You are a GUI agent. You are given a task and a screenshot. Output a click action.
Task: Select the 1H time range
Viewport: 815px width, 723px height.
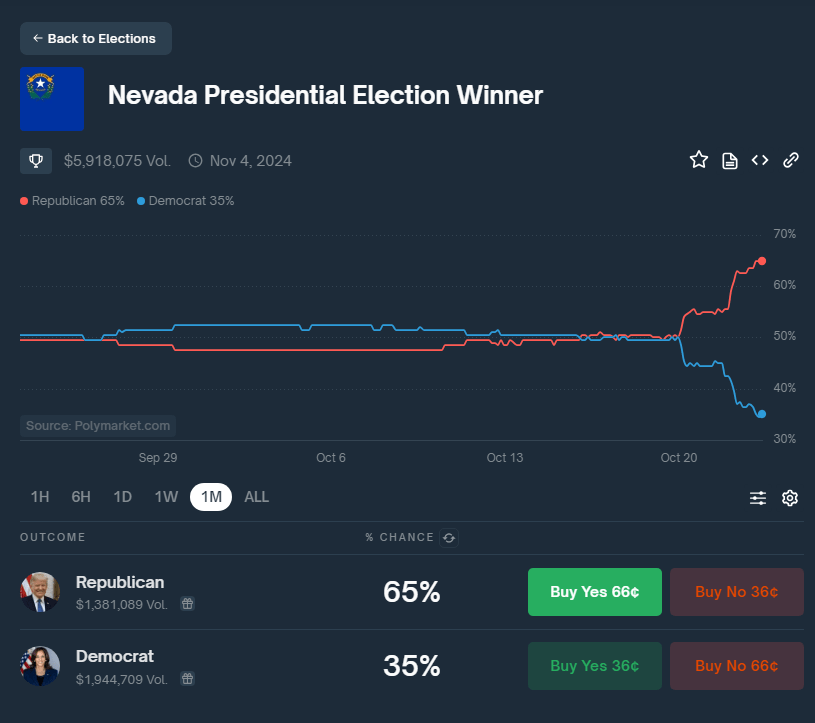[40, 497]
